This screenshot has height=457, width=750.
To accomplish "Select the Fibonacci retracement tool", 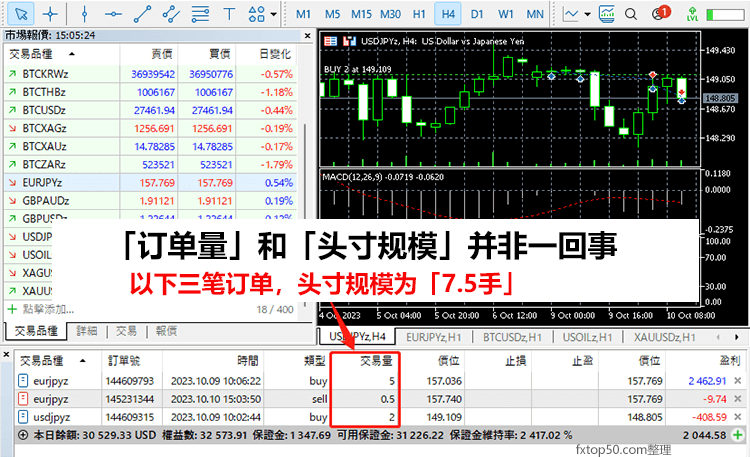I will tap(200, 14).
